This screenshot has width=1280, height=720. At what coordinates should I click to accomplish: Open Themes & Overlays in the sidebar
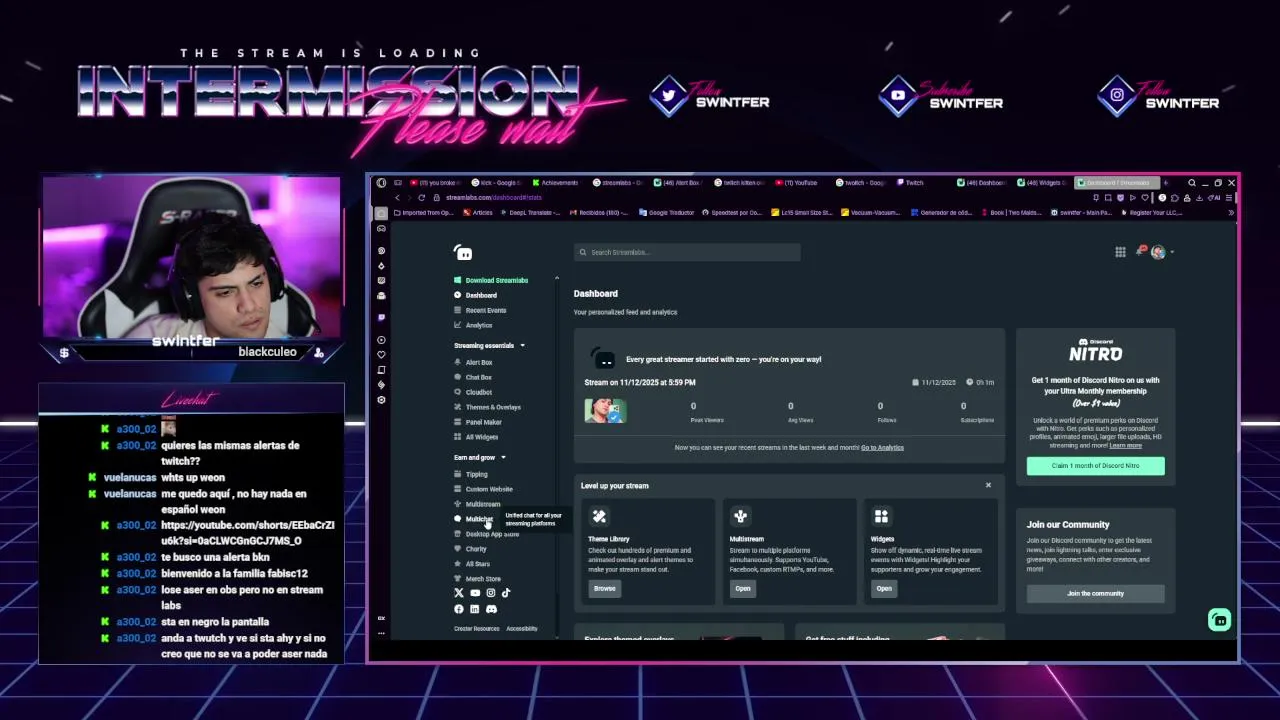click(487, 407)
